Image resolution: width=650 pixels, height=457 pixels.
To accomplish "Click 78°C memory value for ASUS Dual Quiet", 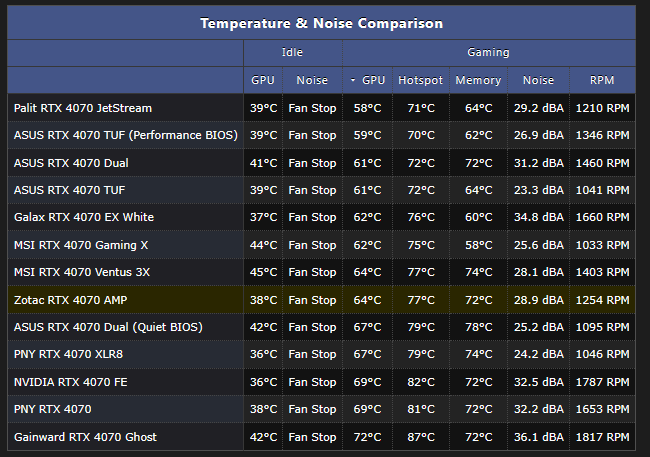I will (x=478, y=327).
